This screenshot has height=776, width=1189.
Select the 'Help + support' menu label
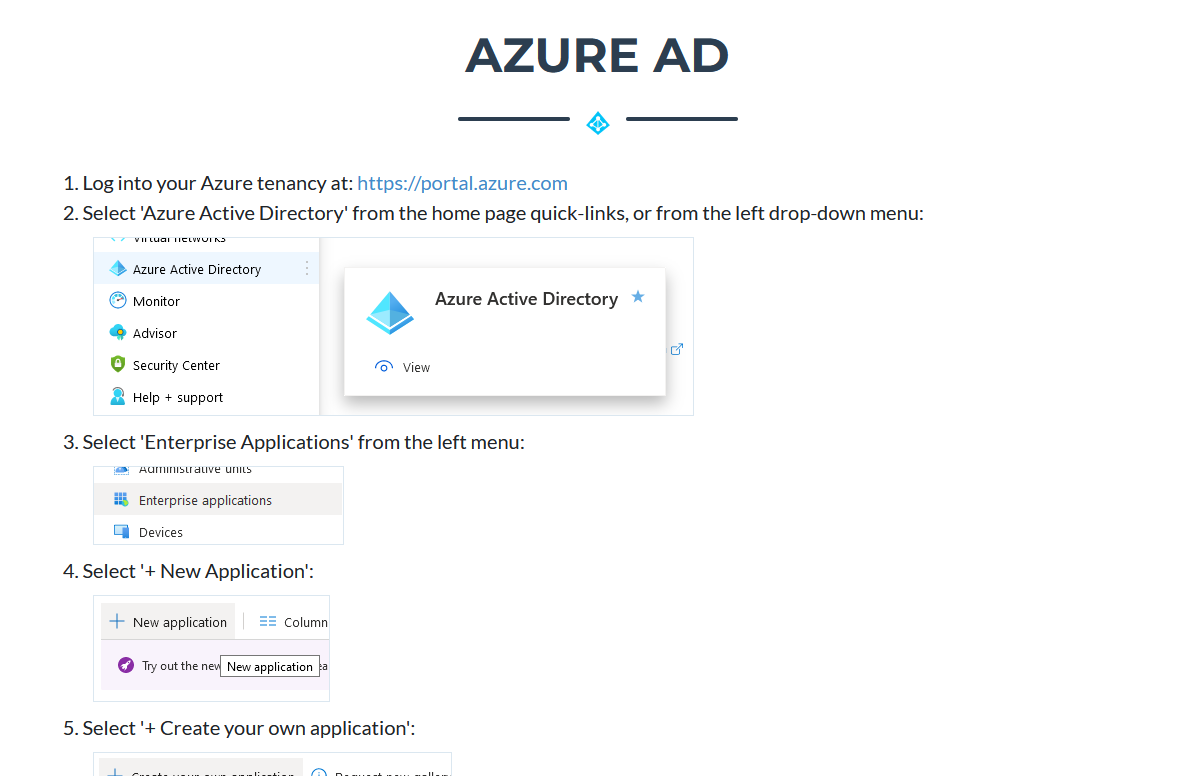pyautogui.click(x=177, y=397)
